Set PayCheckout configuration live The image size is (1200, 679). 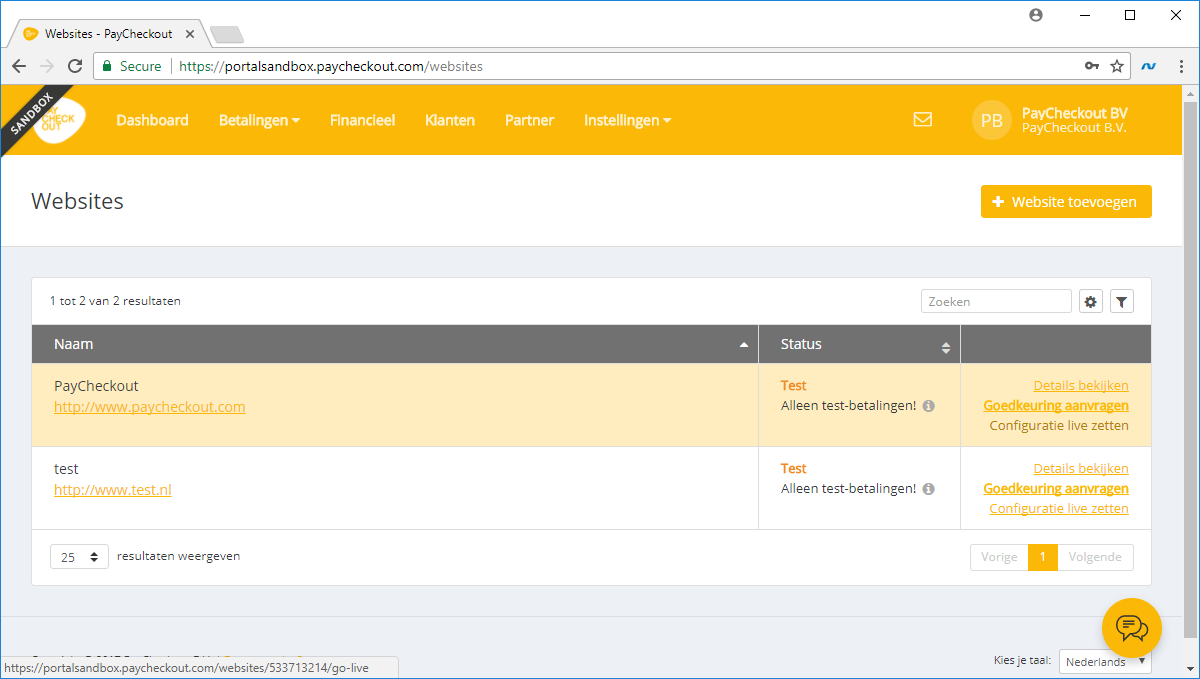click(1059, 426)
